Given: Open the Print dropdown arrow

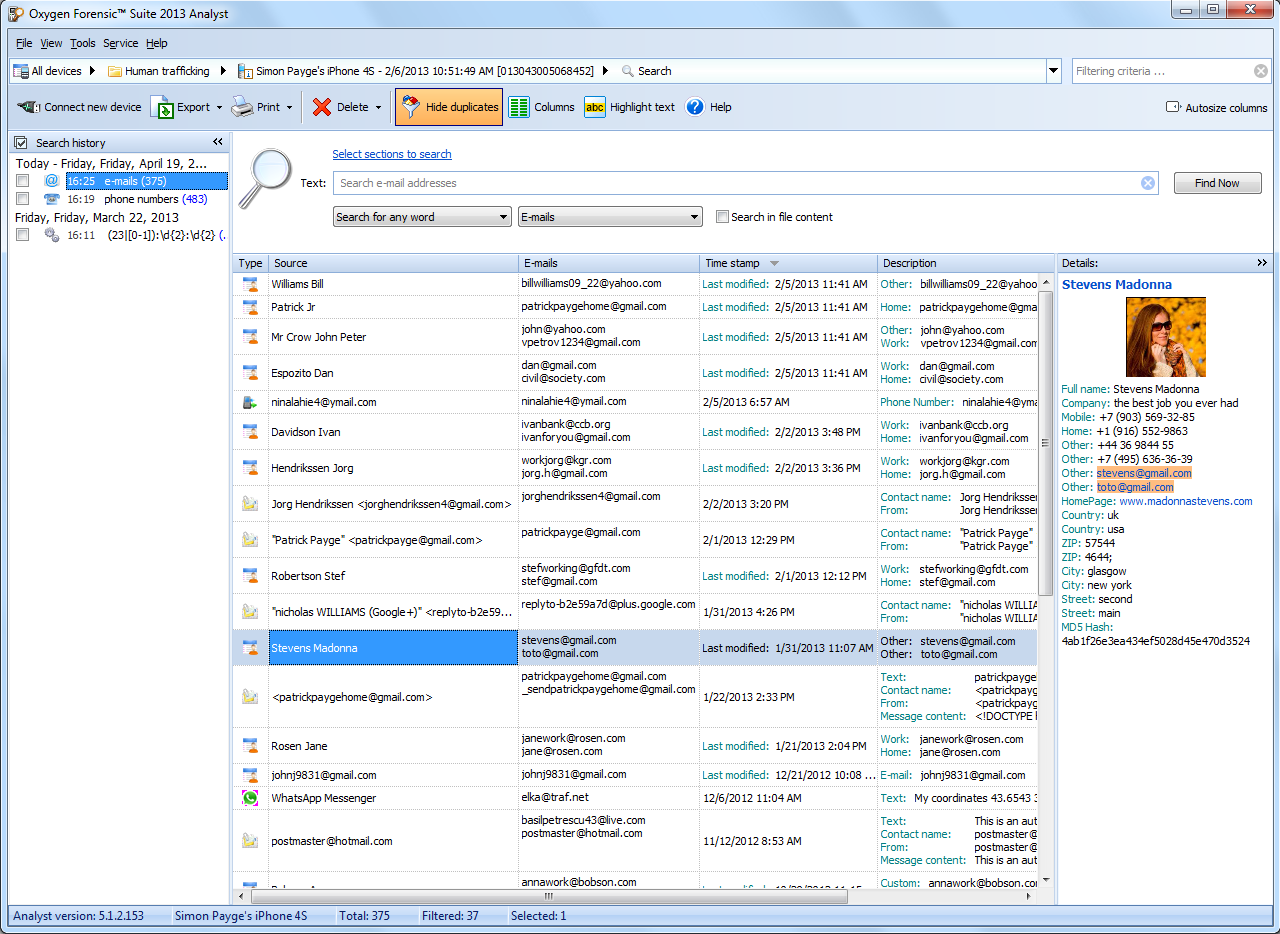Looking at the screenshot, I should [289, 107].
